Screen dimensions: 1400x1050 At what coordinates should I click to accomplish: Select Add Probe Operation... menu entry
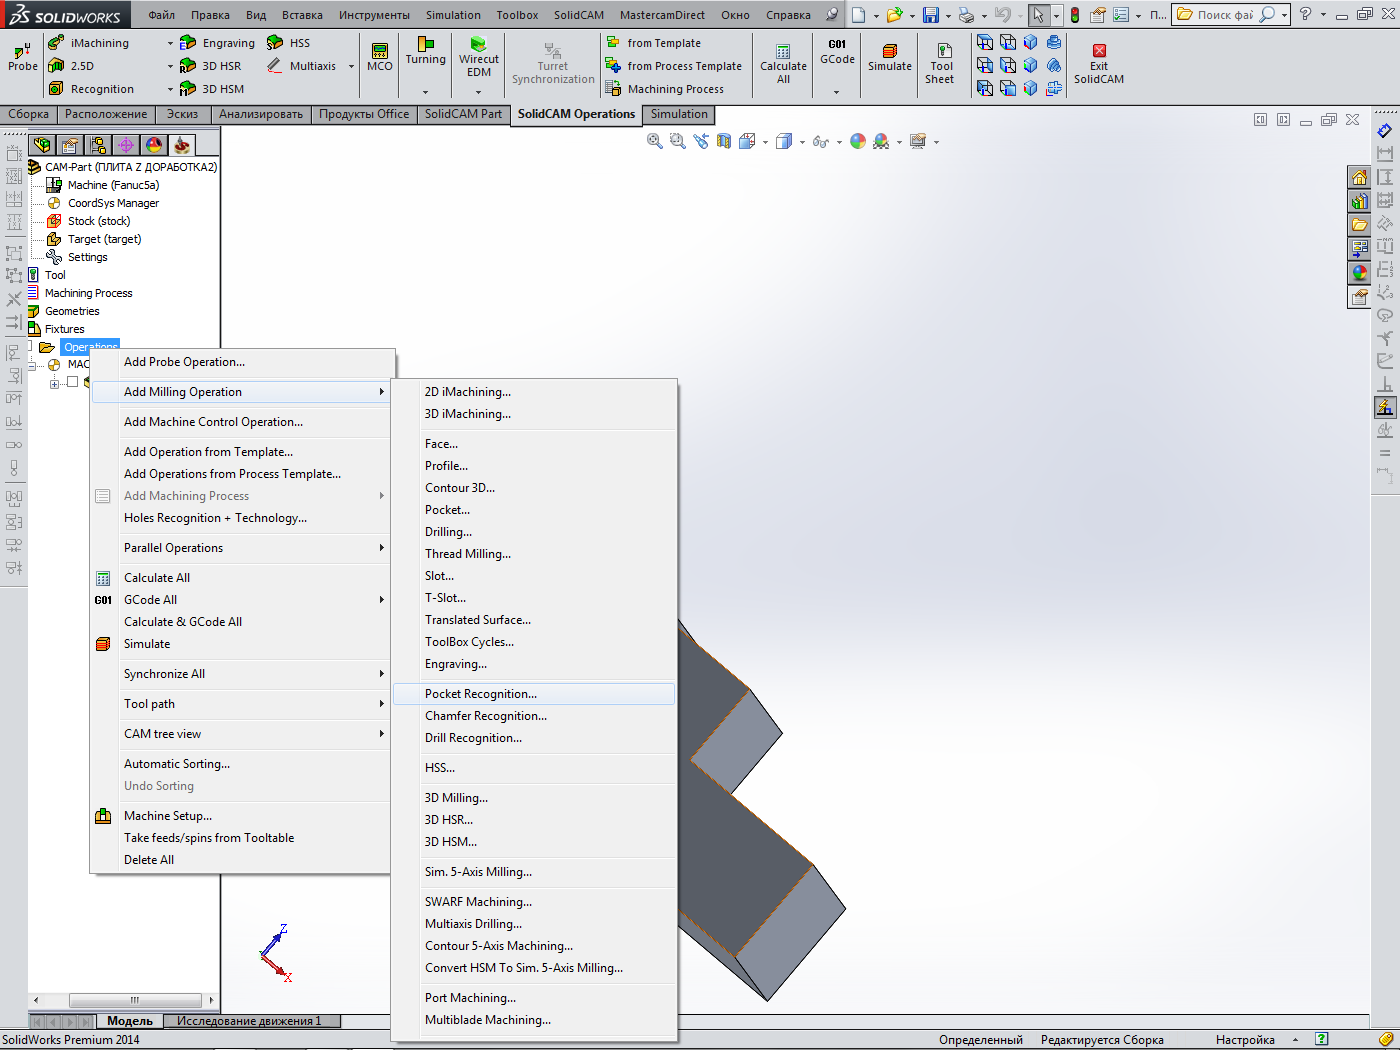click(242, 362)
